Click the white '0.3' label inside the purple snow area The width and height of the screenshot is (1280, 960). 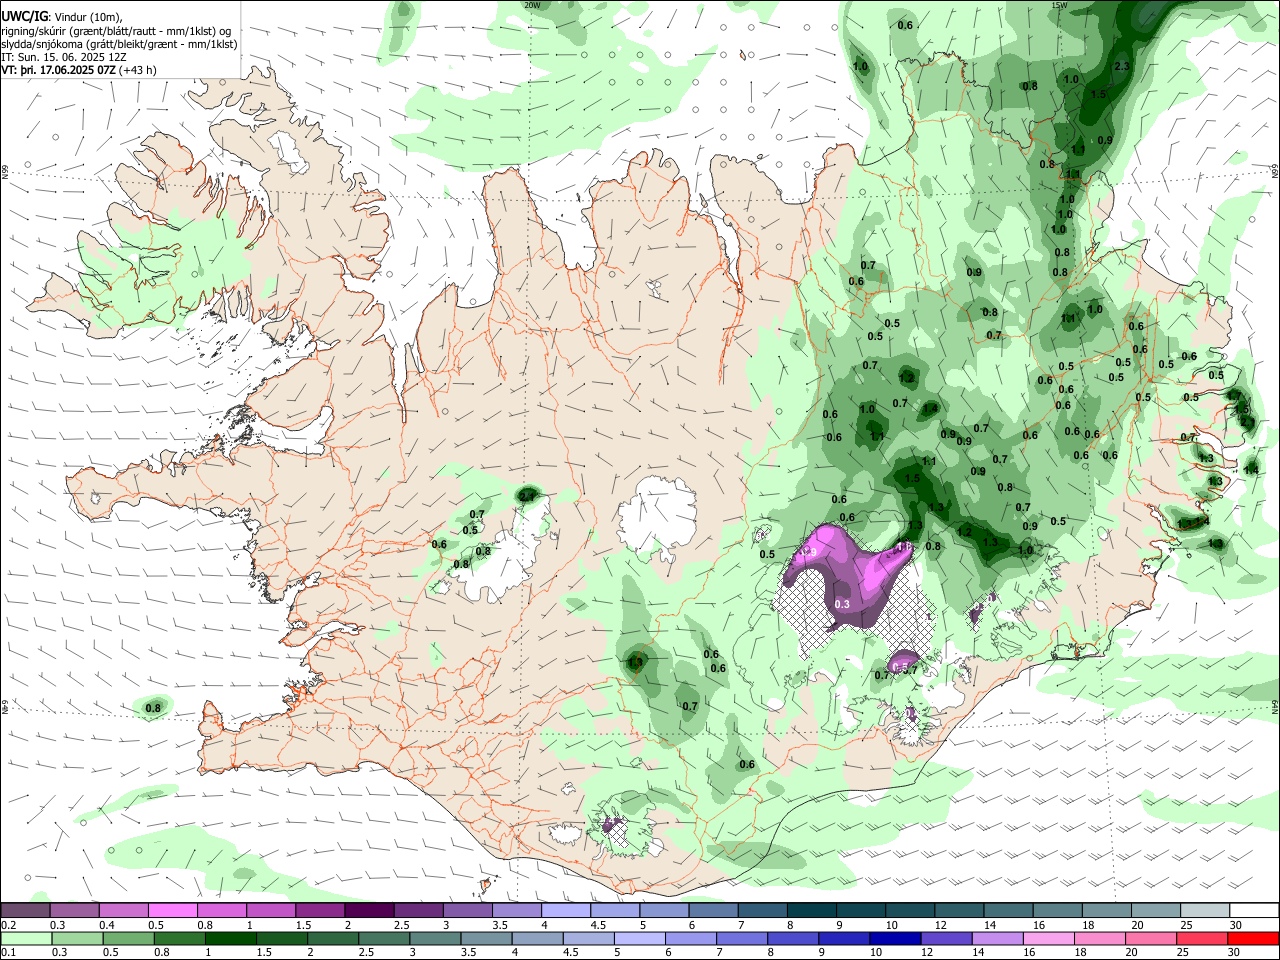[x=842, y=604]
